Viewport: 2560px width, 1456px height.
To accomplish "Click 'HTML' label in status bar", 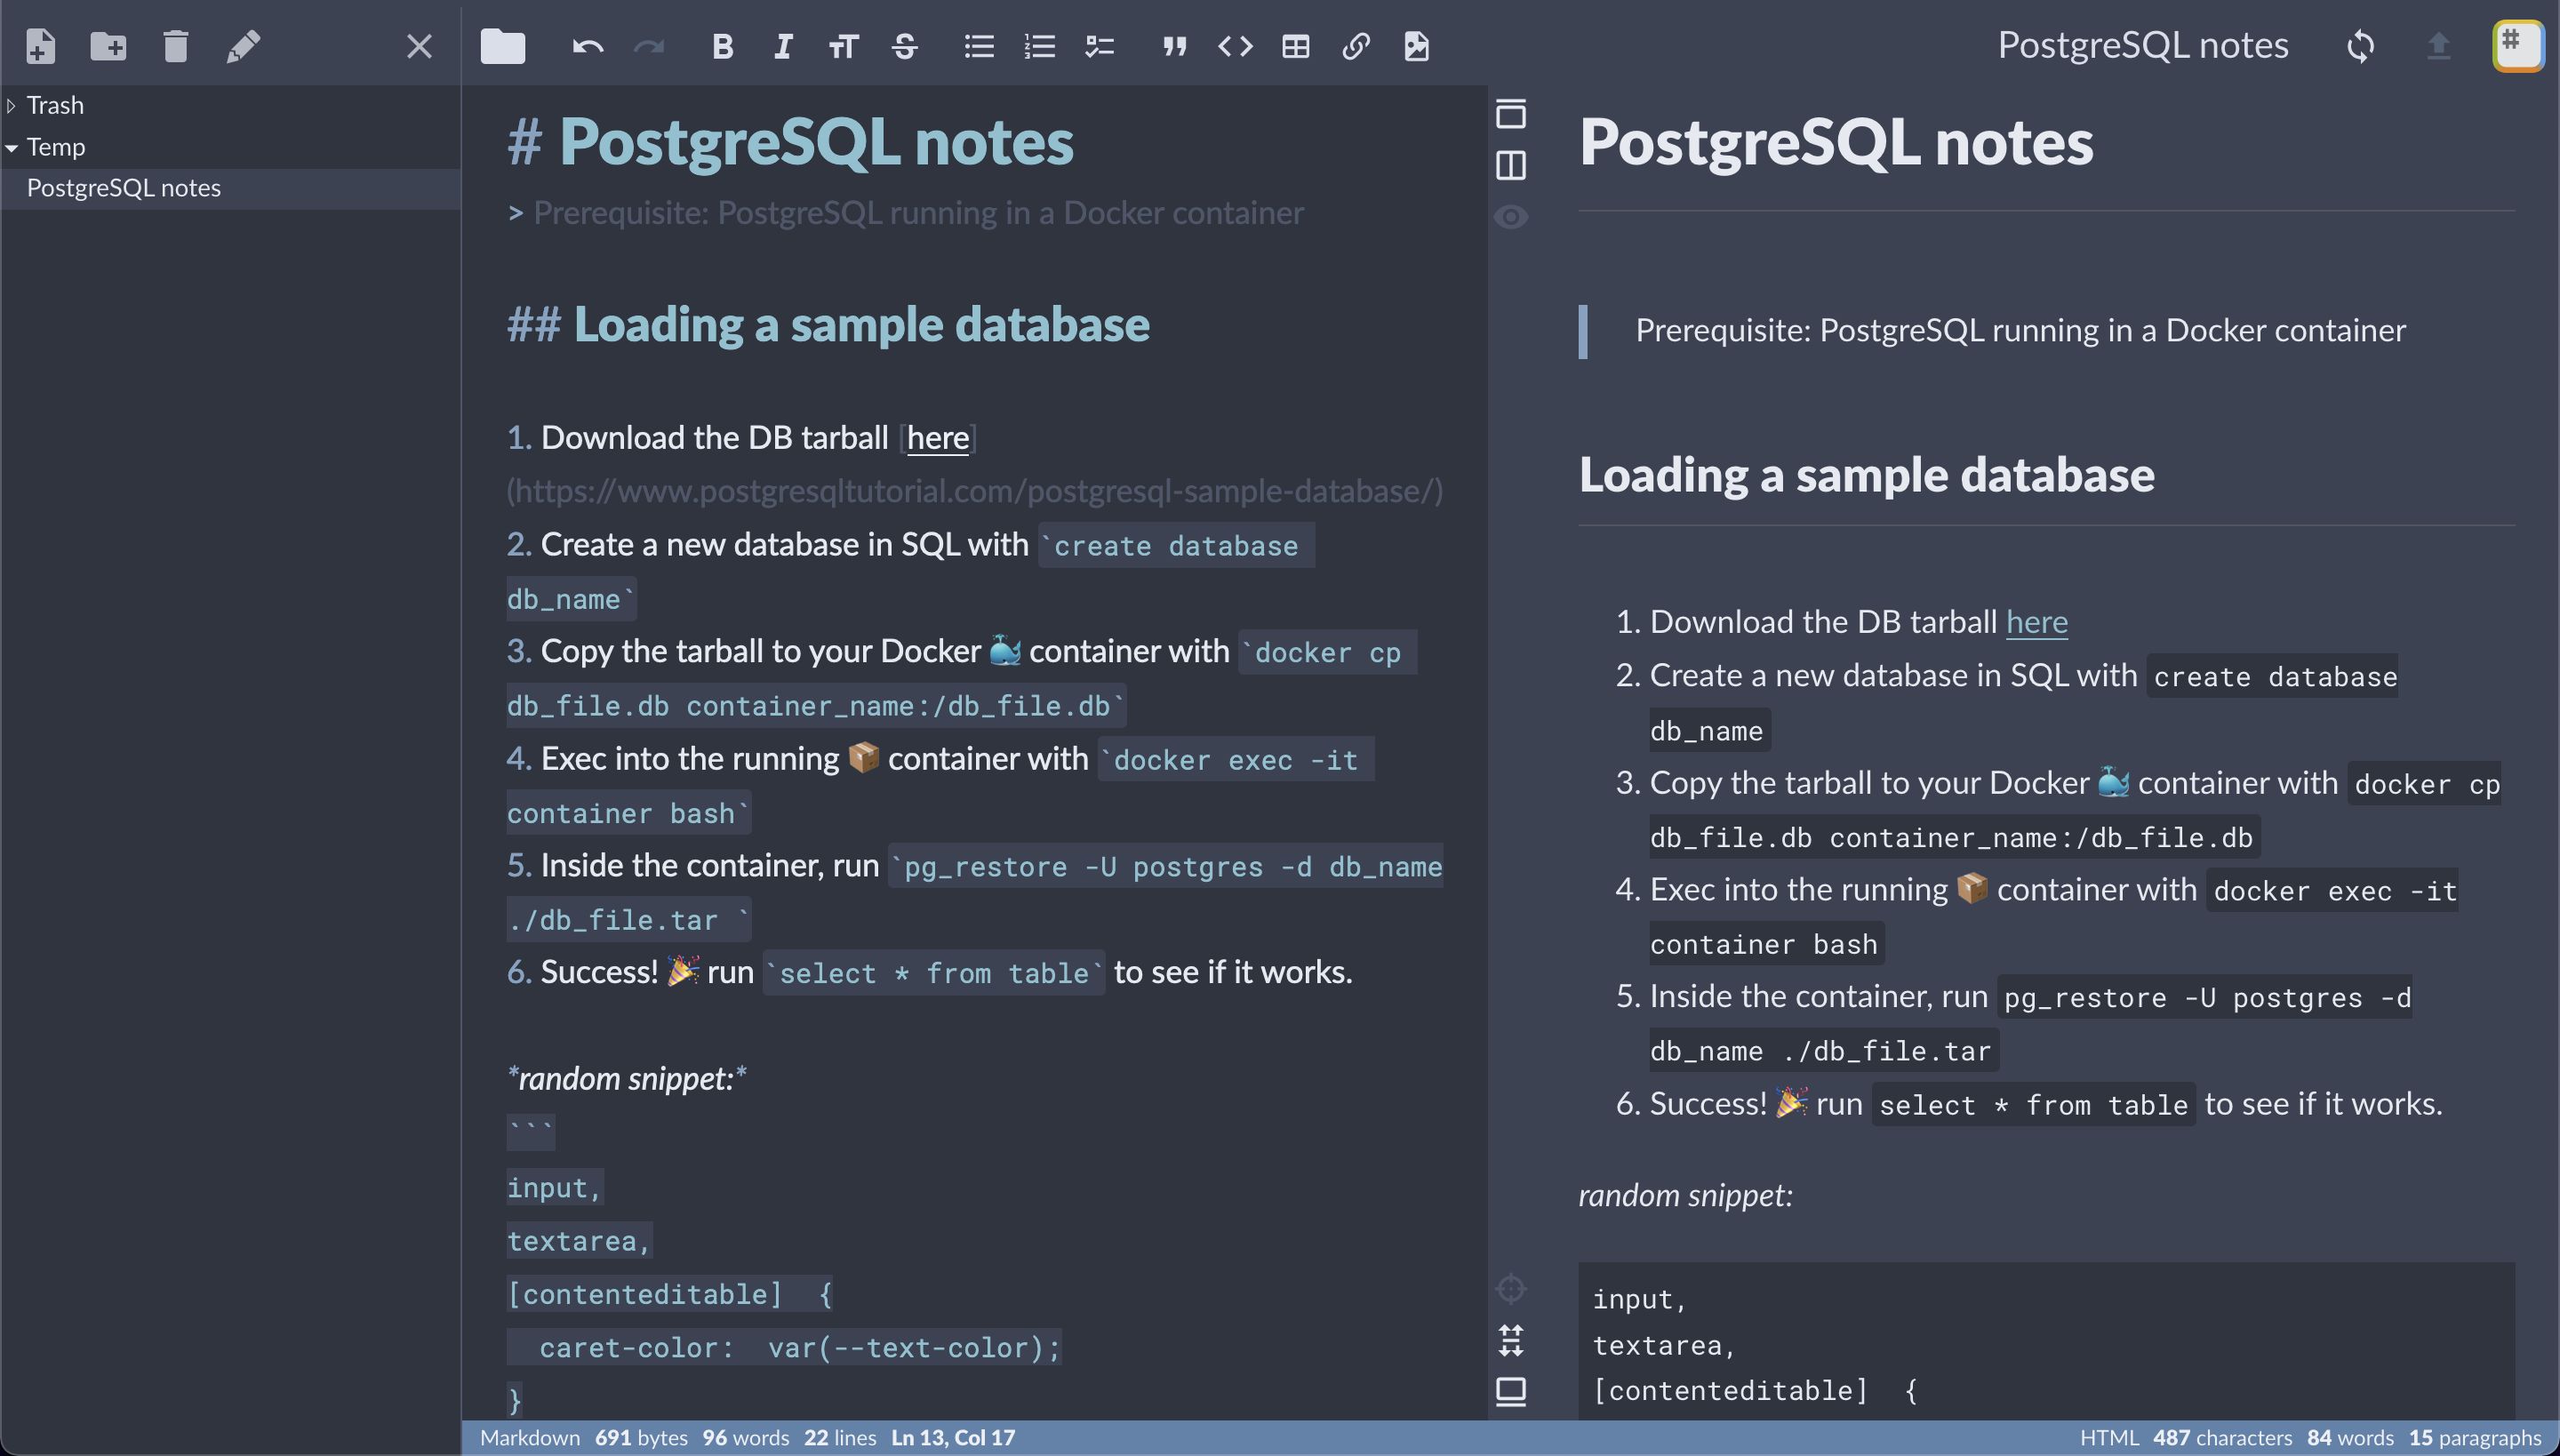I will point(2109,1438).
